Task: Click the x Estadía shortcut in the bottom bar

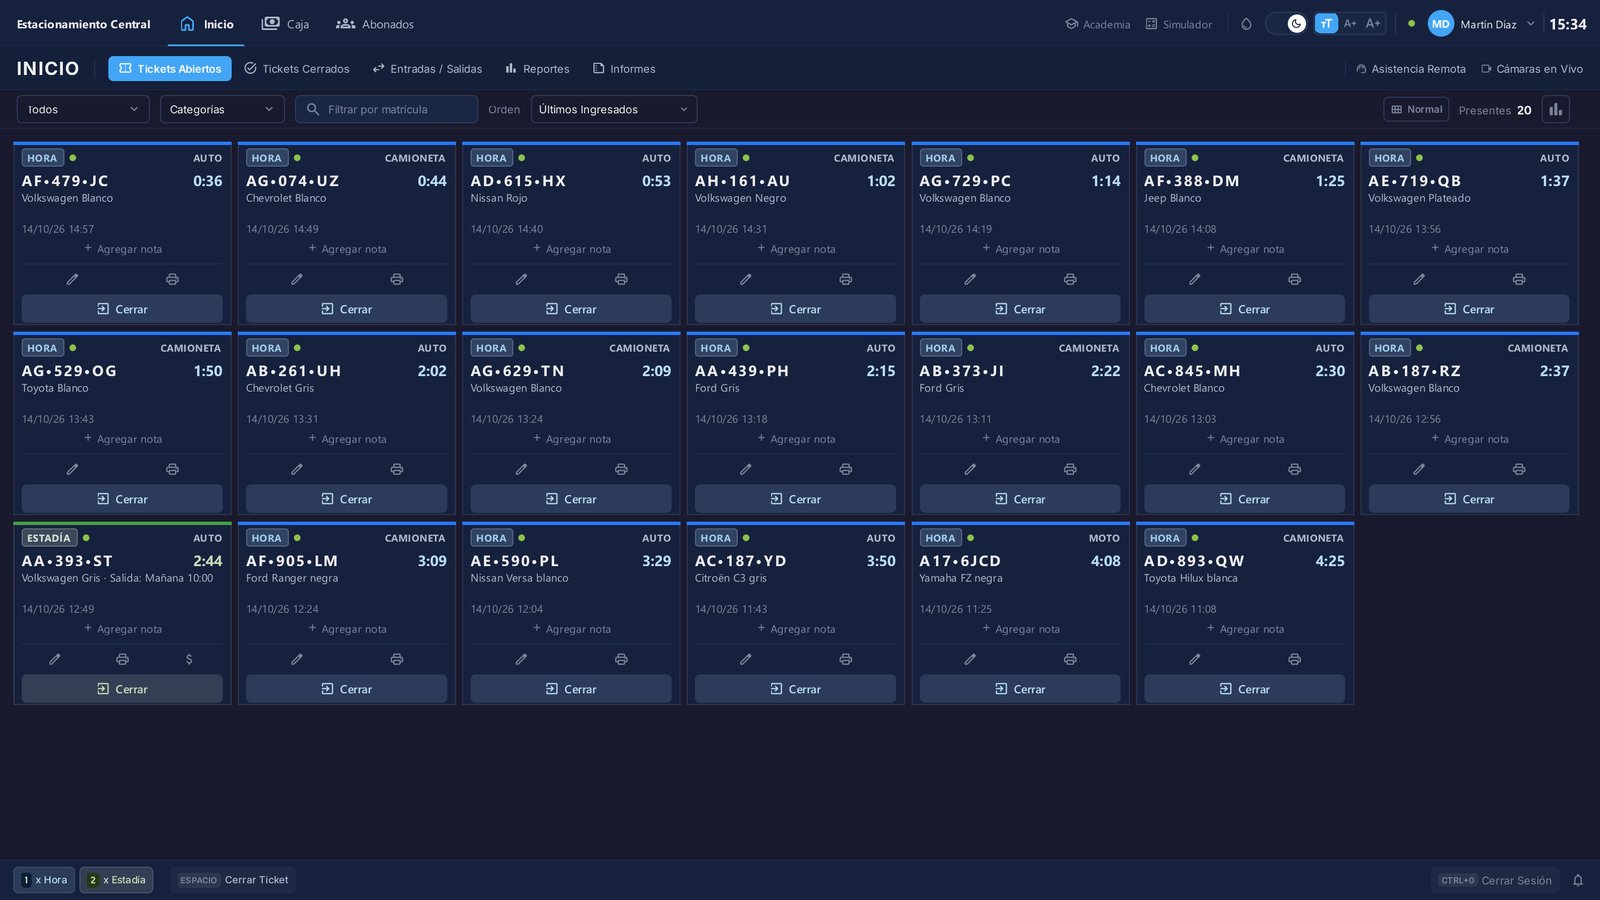Action: [116, 880]
